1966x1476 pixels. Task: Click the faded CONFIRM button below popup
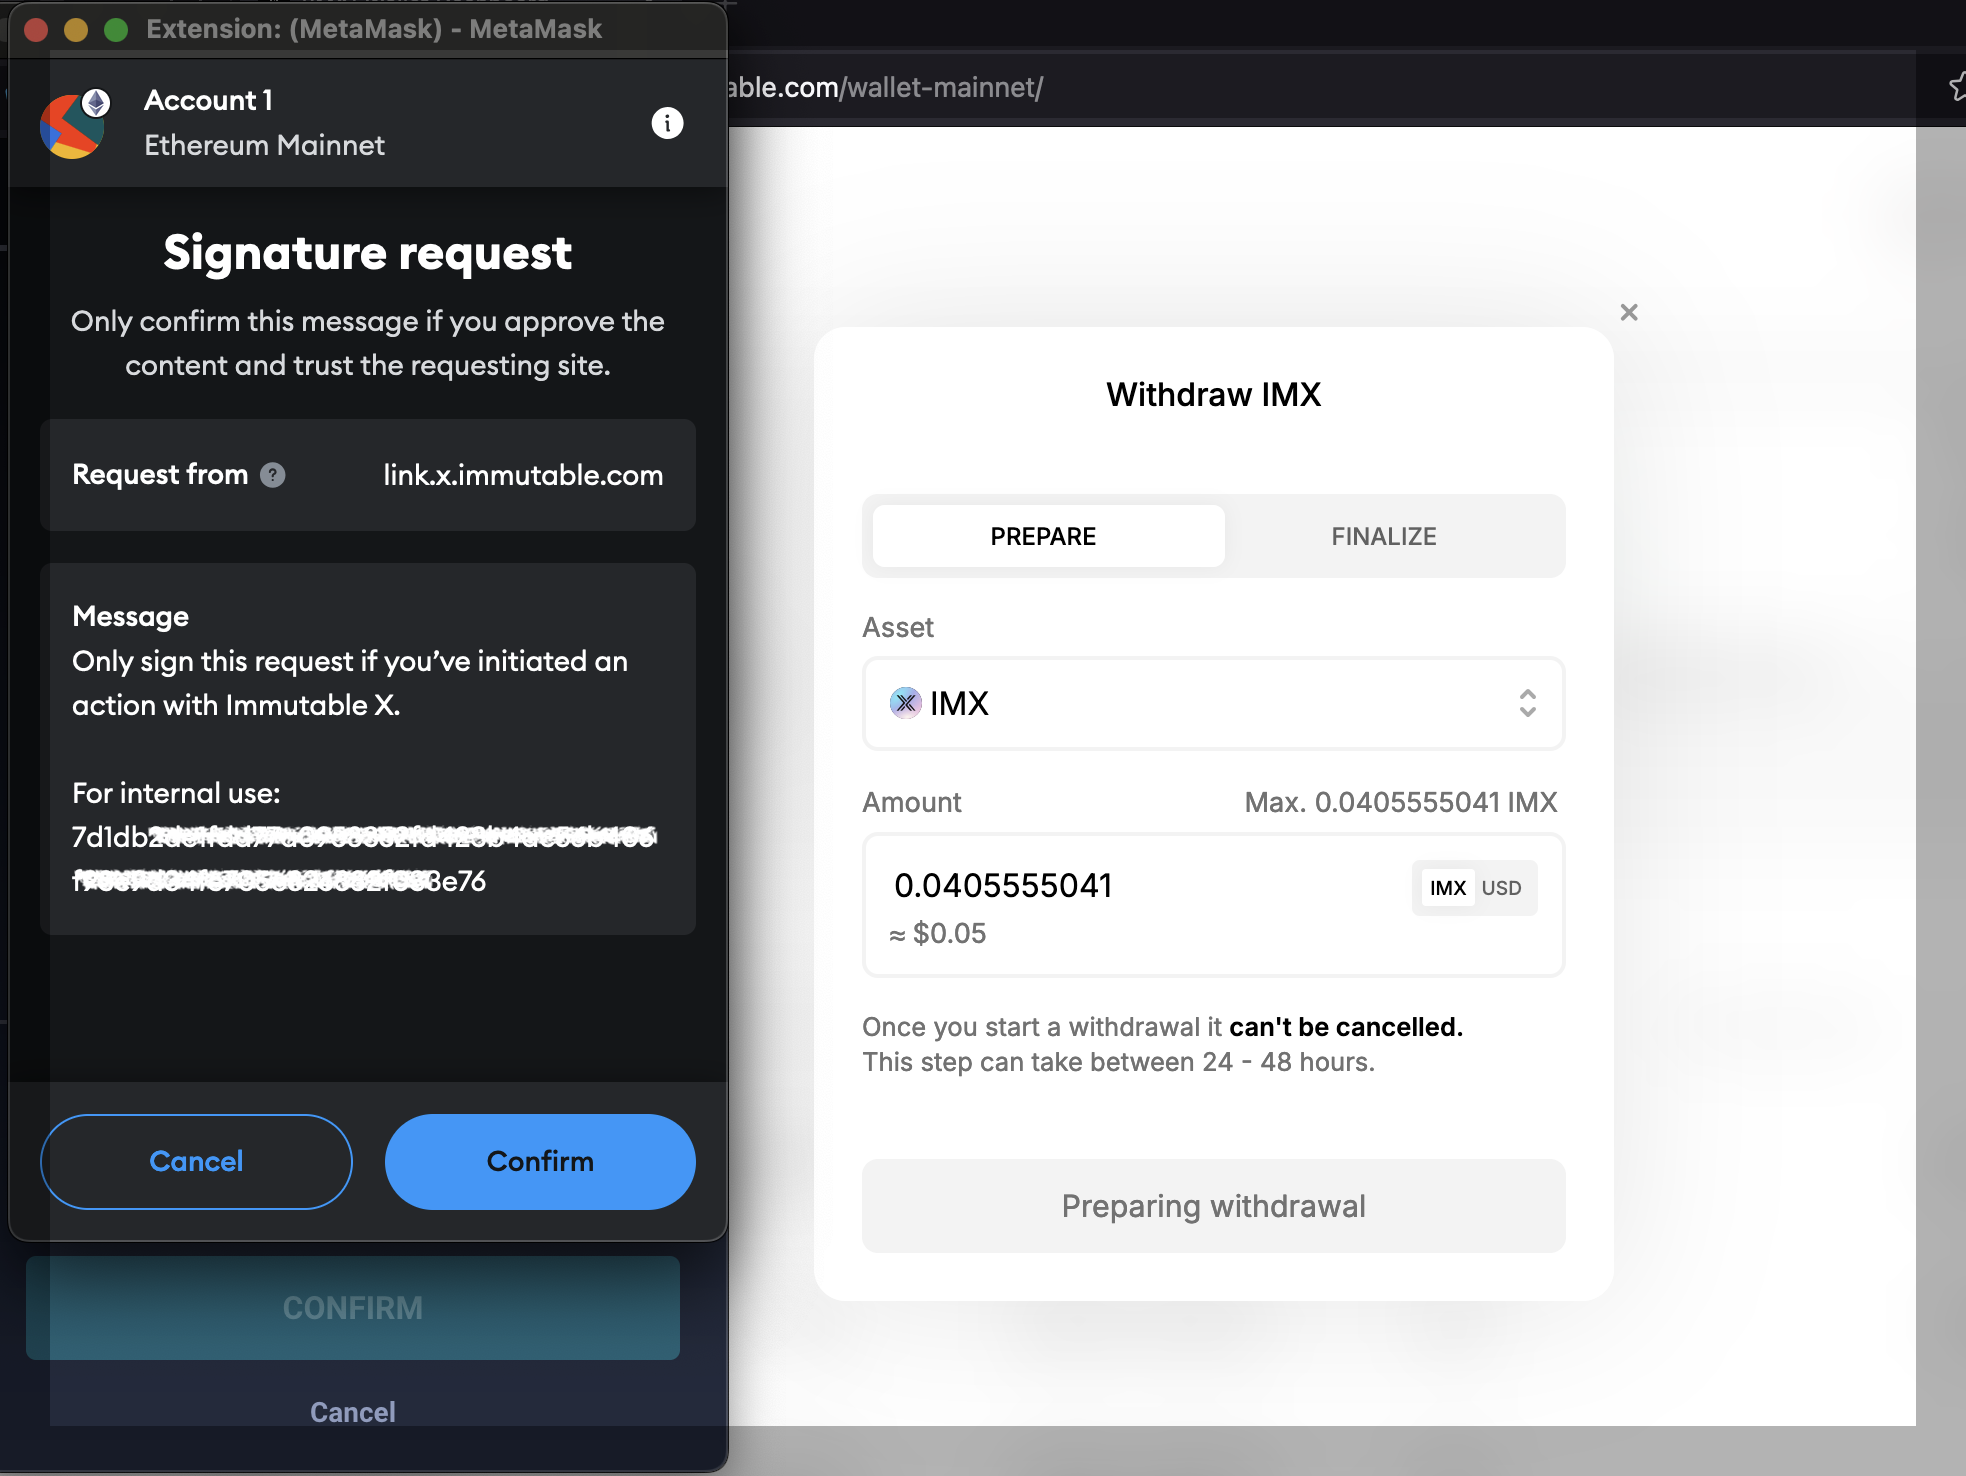click(x=353, y=1308)
